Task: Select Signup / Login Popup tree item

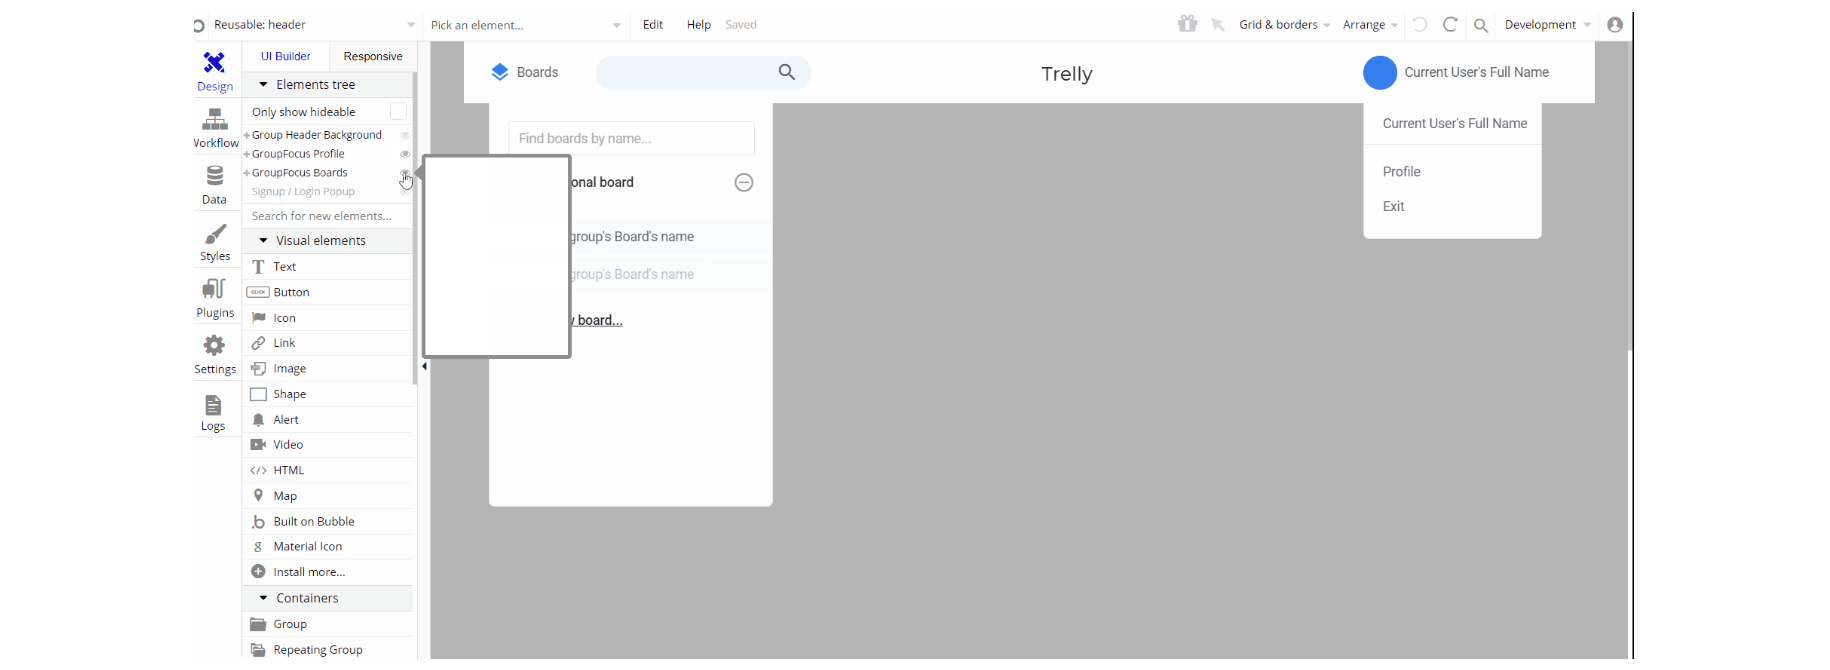Action: (x=304, y=192)
